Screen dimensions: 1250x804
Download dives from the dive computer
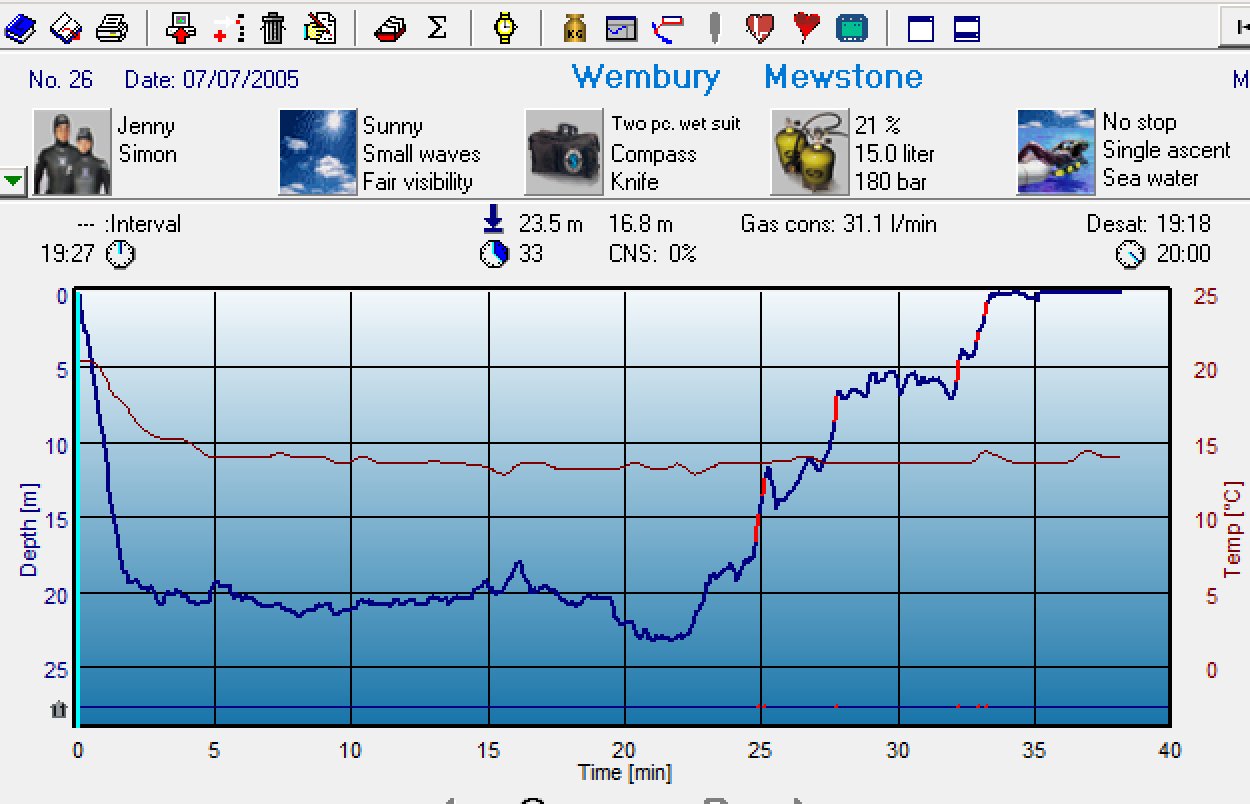[x=182, y=27]
